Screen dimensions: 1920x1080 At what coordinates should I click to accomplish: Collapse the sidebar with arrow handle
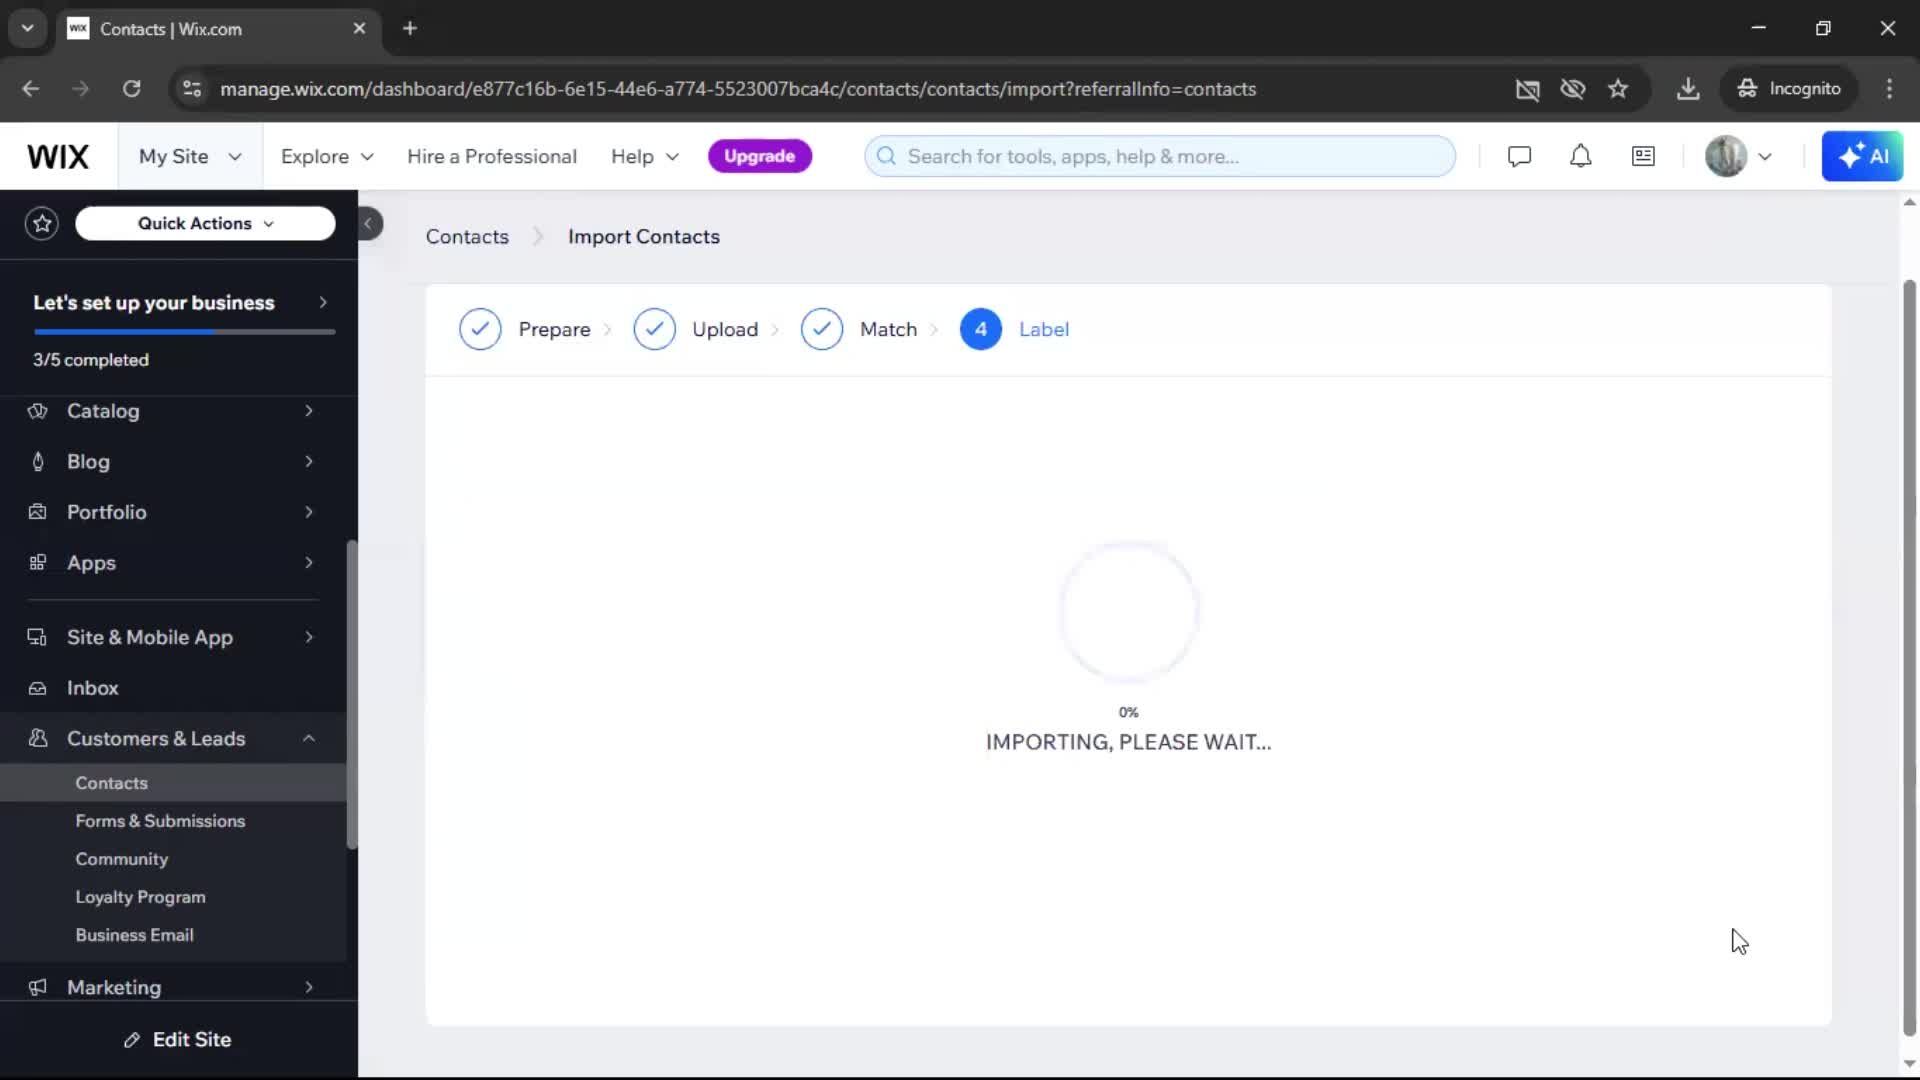coord(369,224)
